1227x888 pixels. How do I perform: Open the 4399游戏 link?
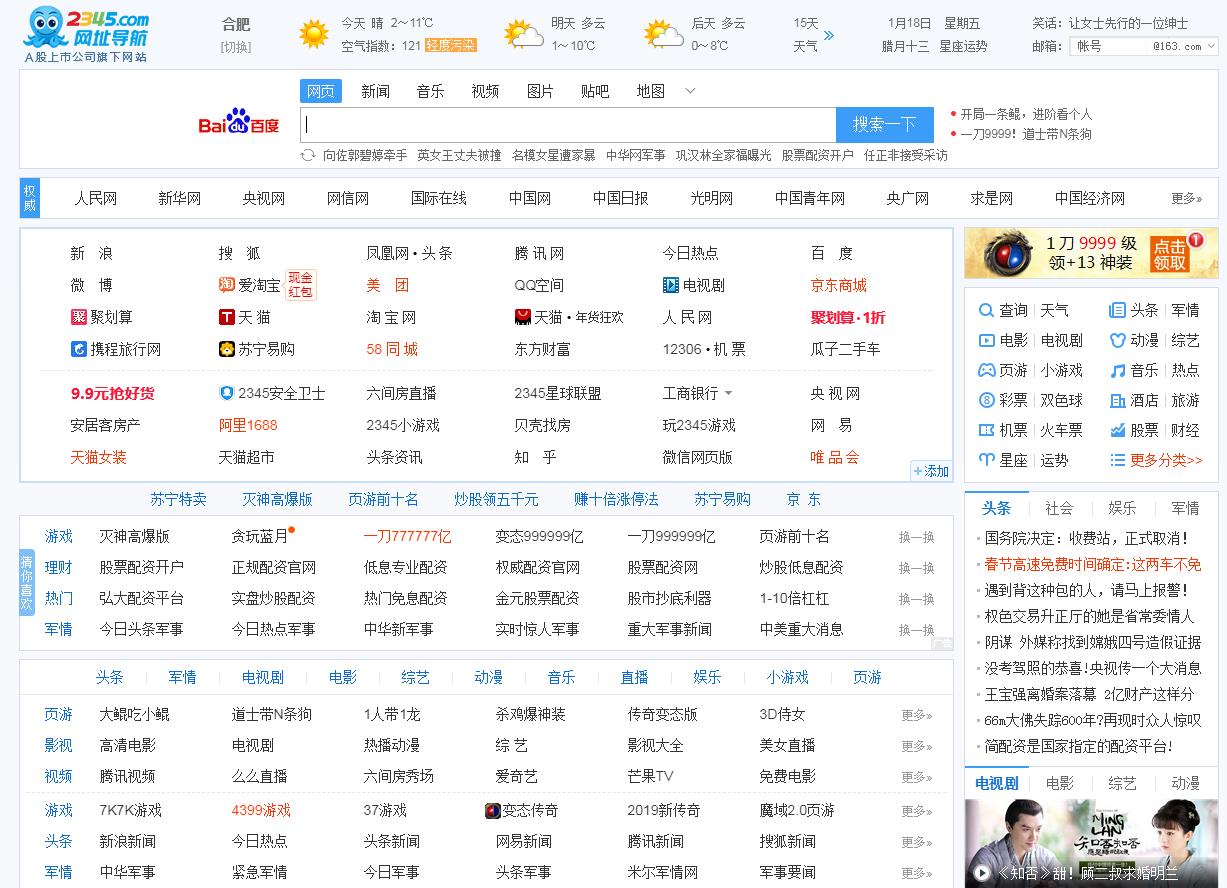point(261,810)
